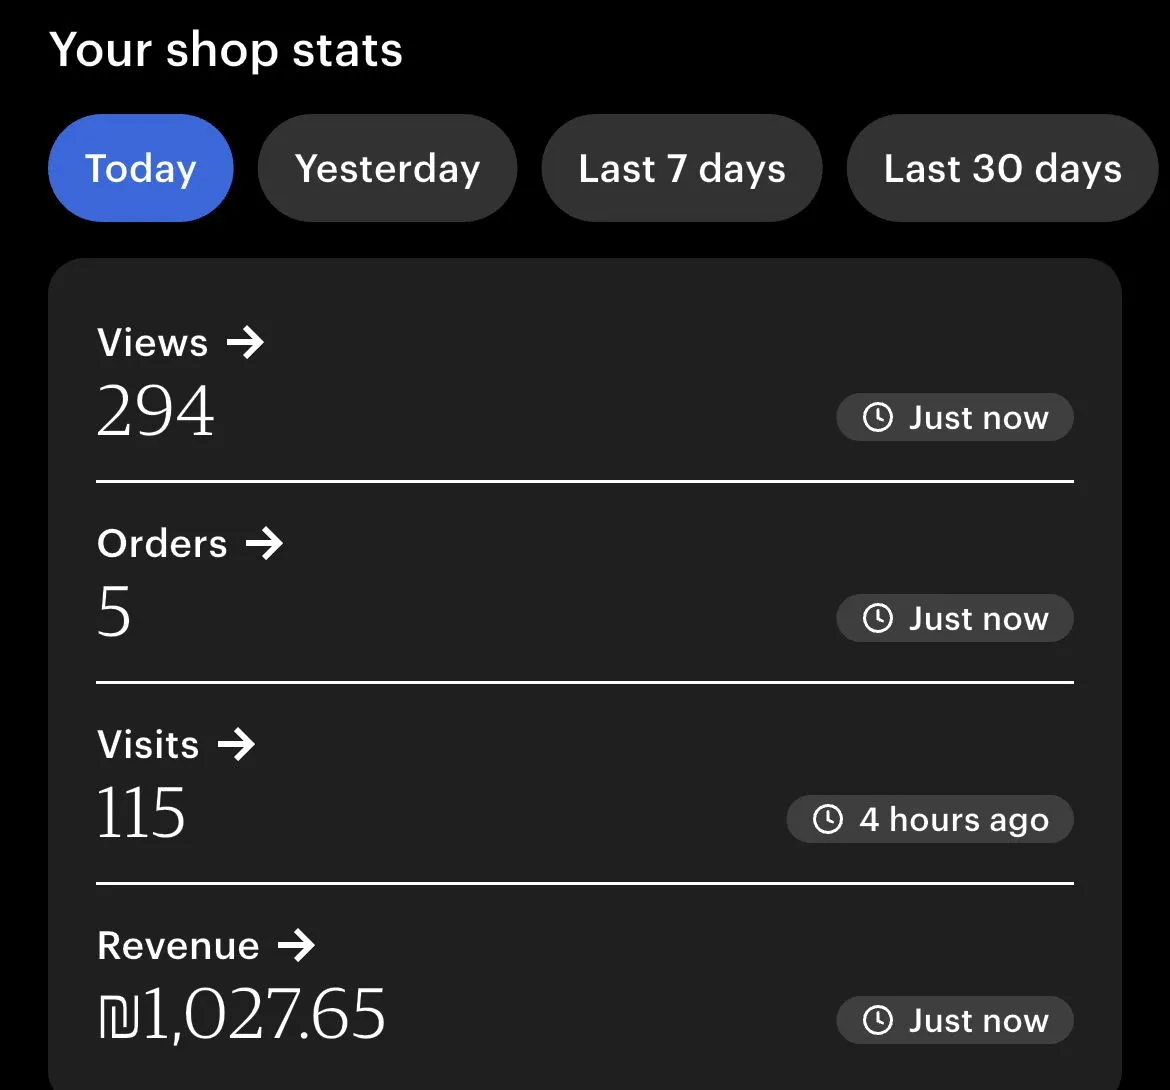This screenshot has width=1170, height=1090.
Task: Open the Visits details link
Action: pos(149,745)
